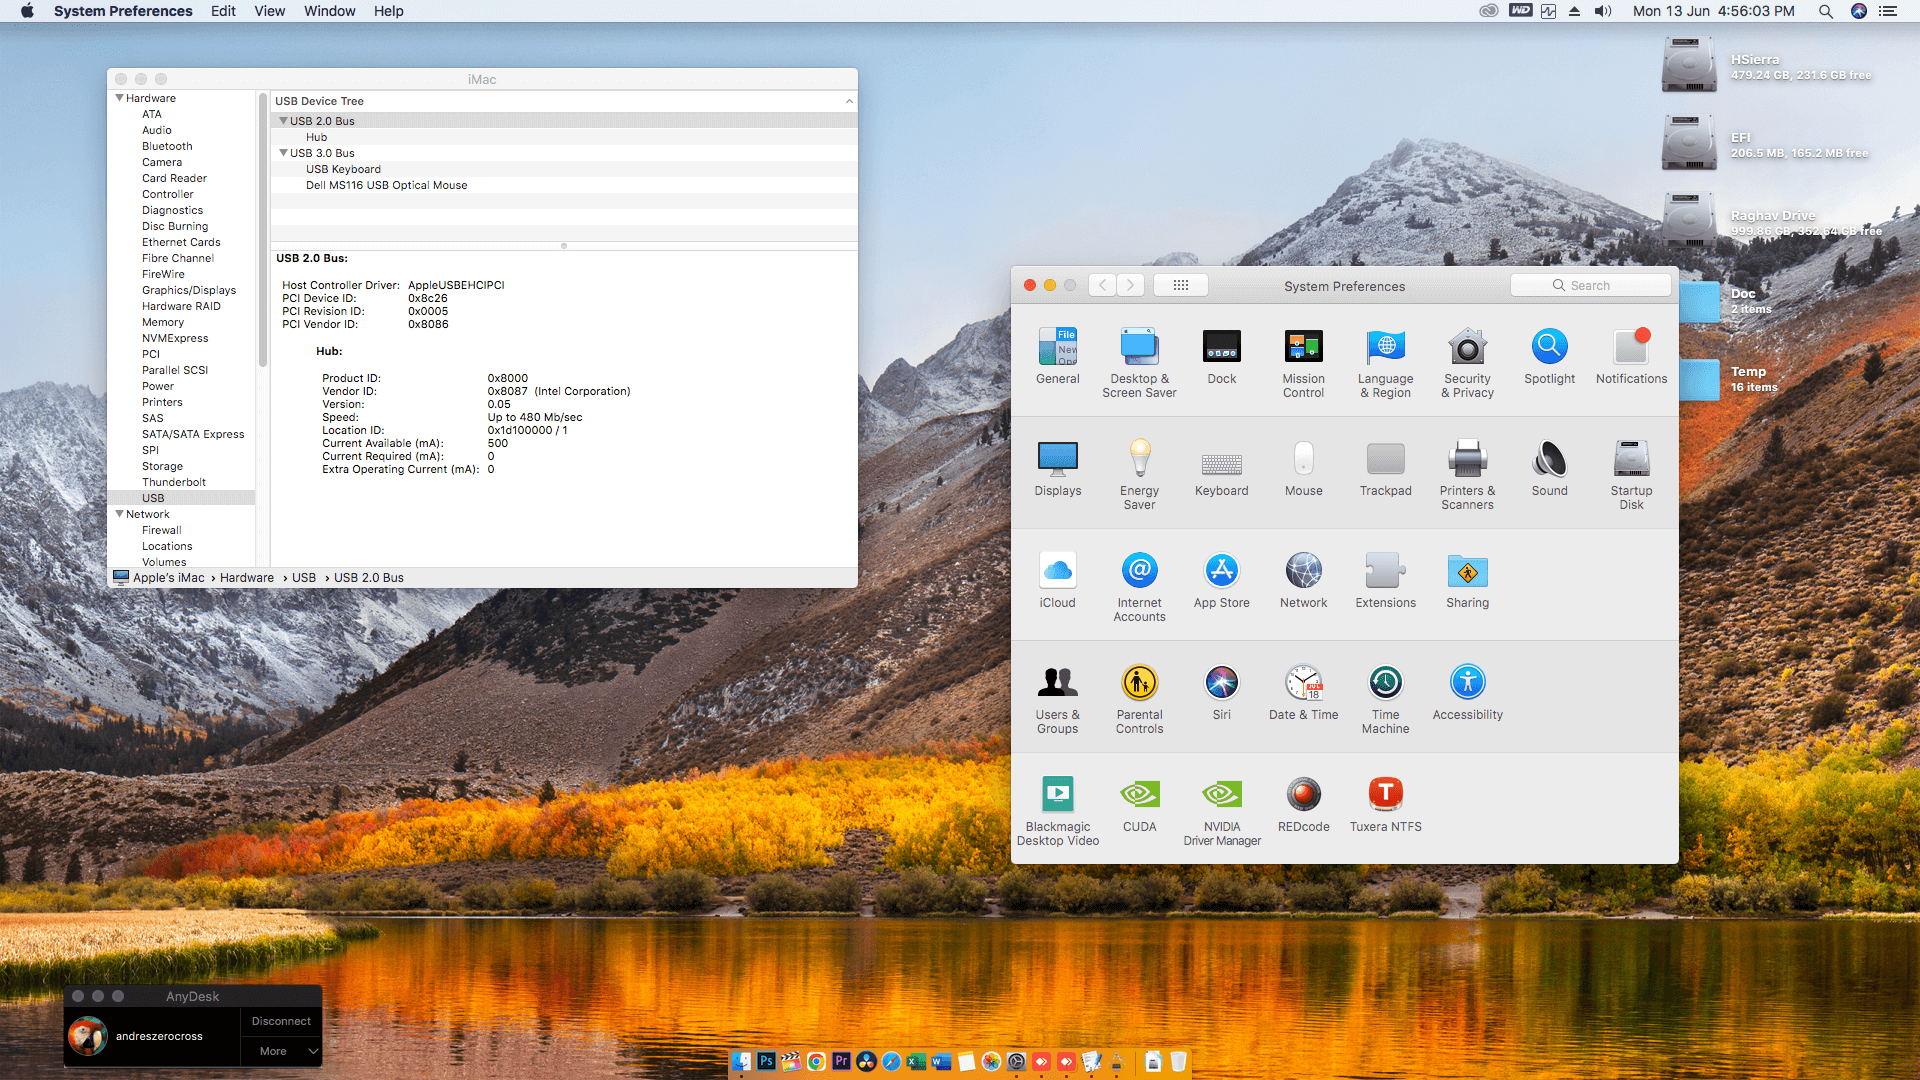Open Time Machine preferences
1920x1080 pixels.
(x=1385, y=698)
